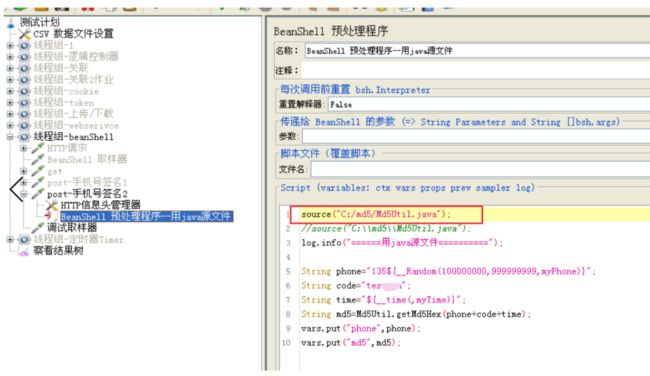Click the BeanShell 预处理程序 panel title
The width and height of the screenshot is (650, 376).
(331, 31)
